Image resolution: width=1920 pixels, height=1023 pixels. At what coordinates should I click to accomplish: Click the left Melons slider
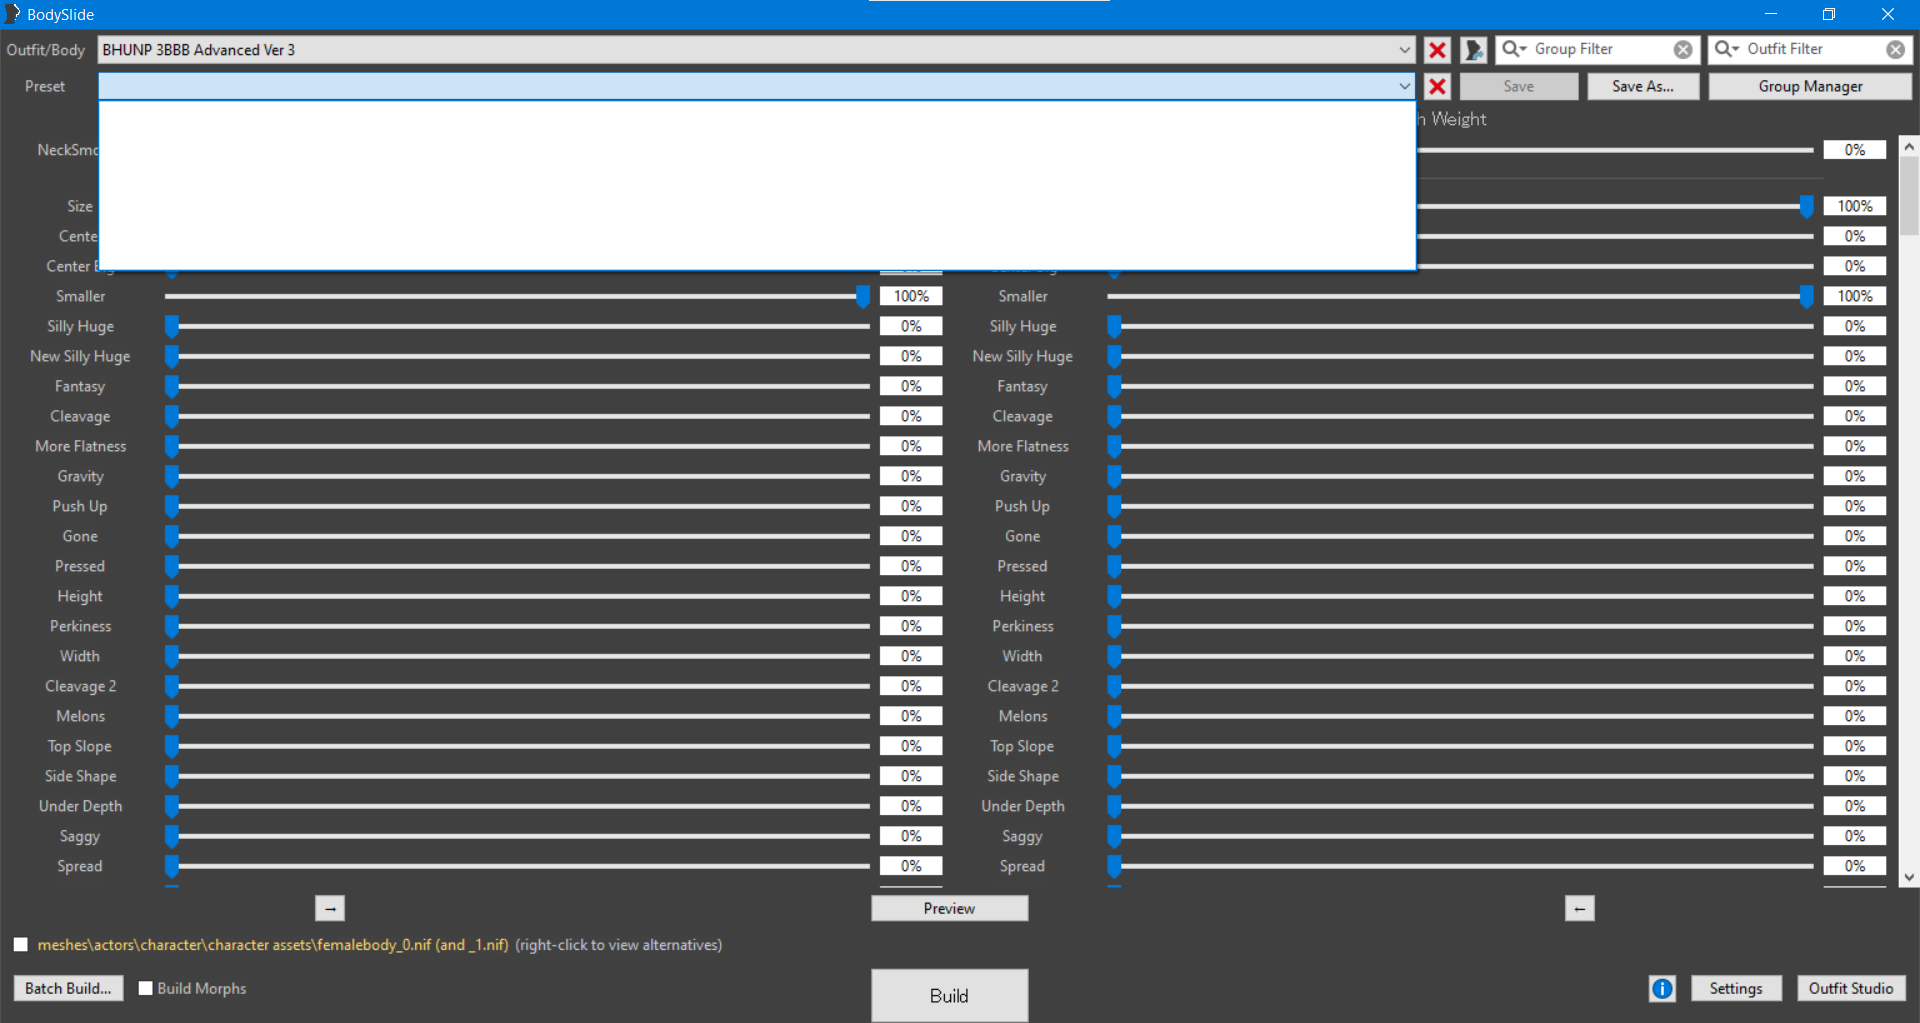click(517, 716)
